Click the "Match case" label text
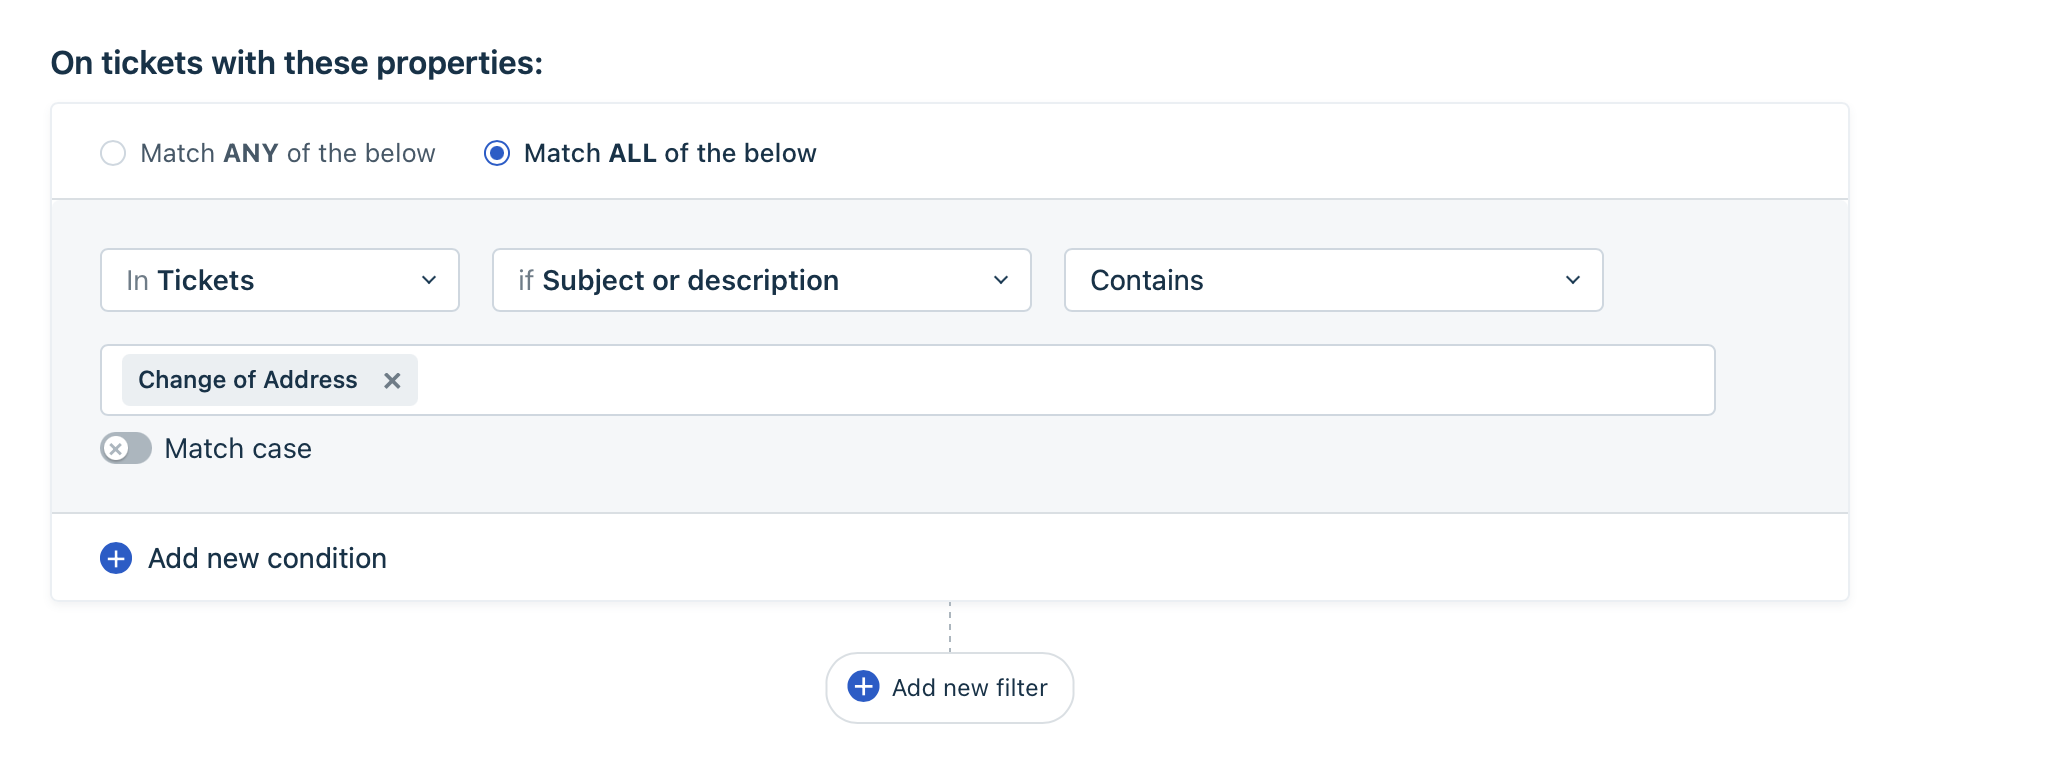The width and height of the screenshot is (2052, 778). click(238, 448)
